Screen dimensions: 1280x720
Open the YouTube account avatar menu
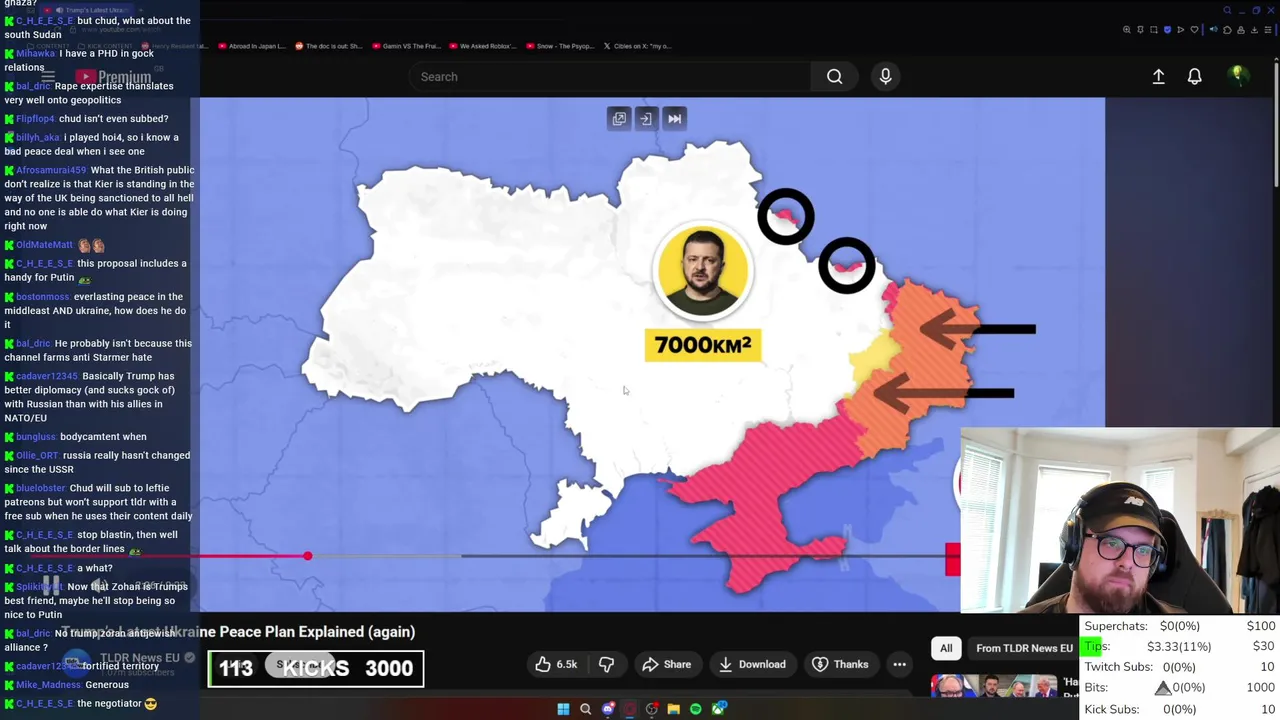point(1238,76)
